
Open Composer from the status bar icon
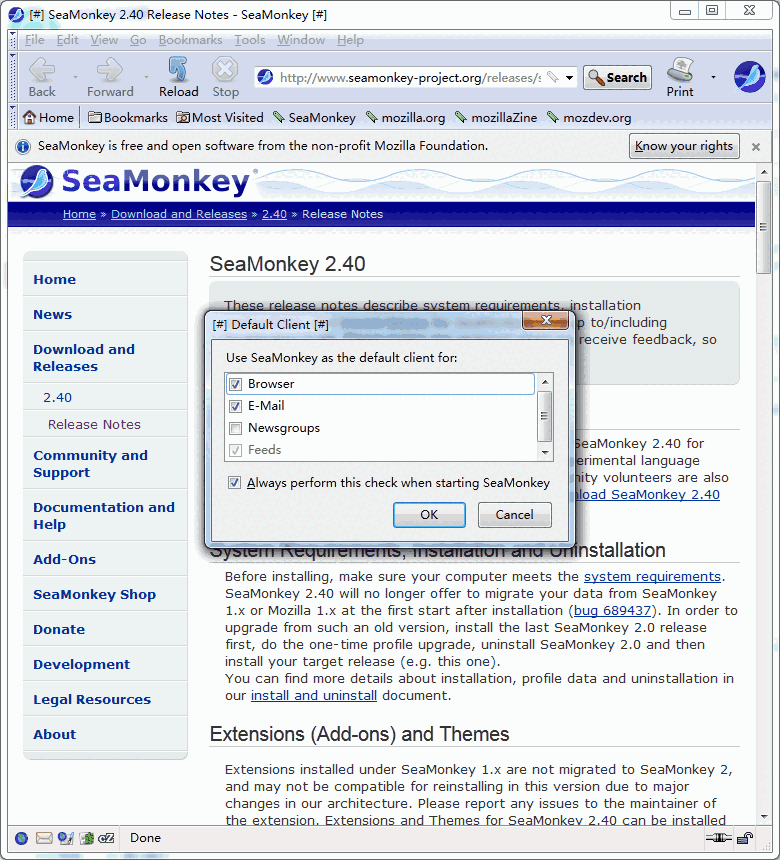pyautogui.click(x=66, y=838)
